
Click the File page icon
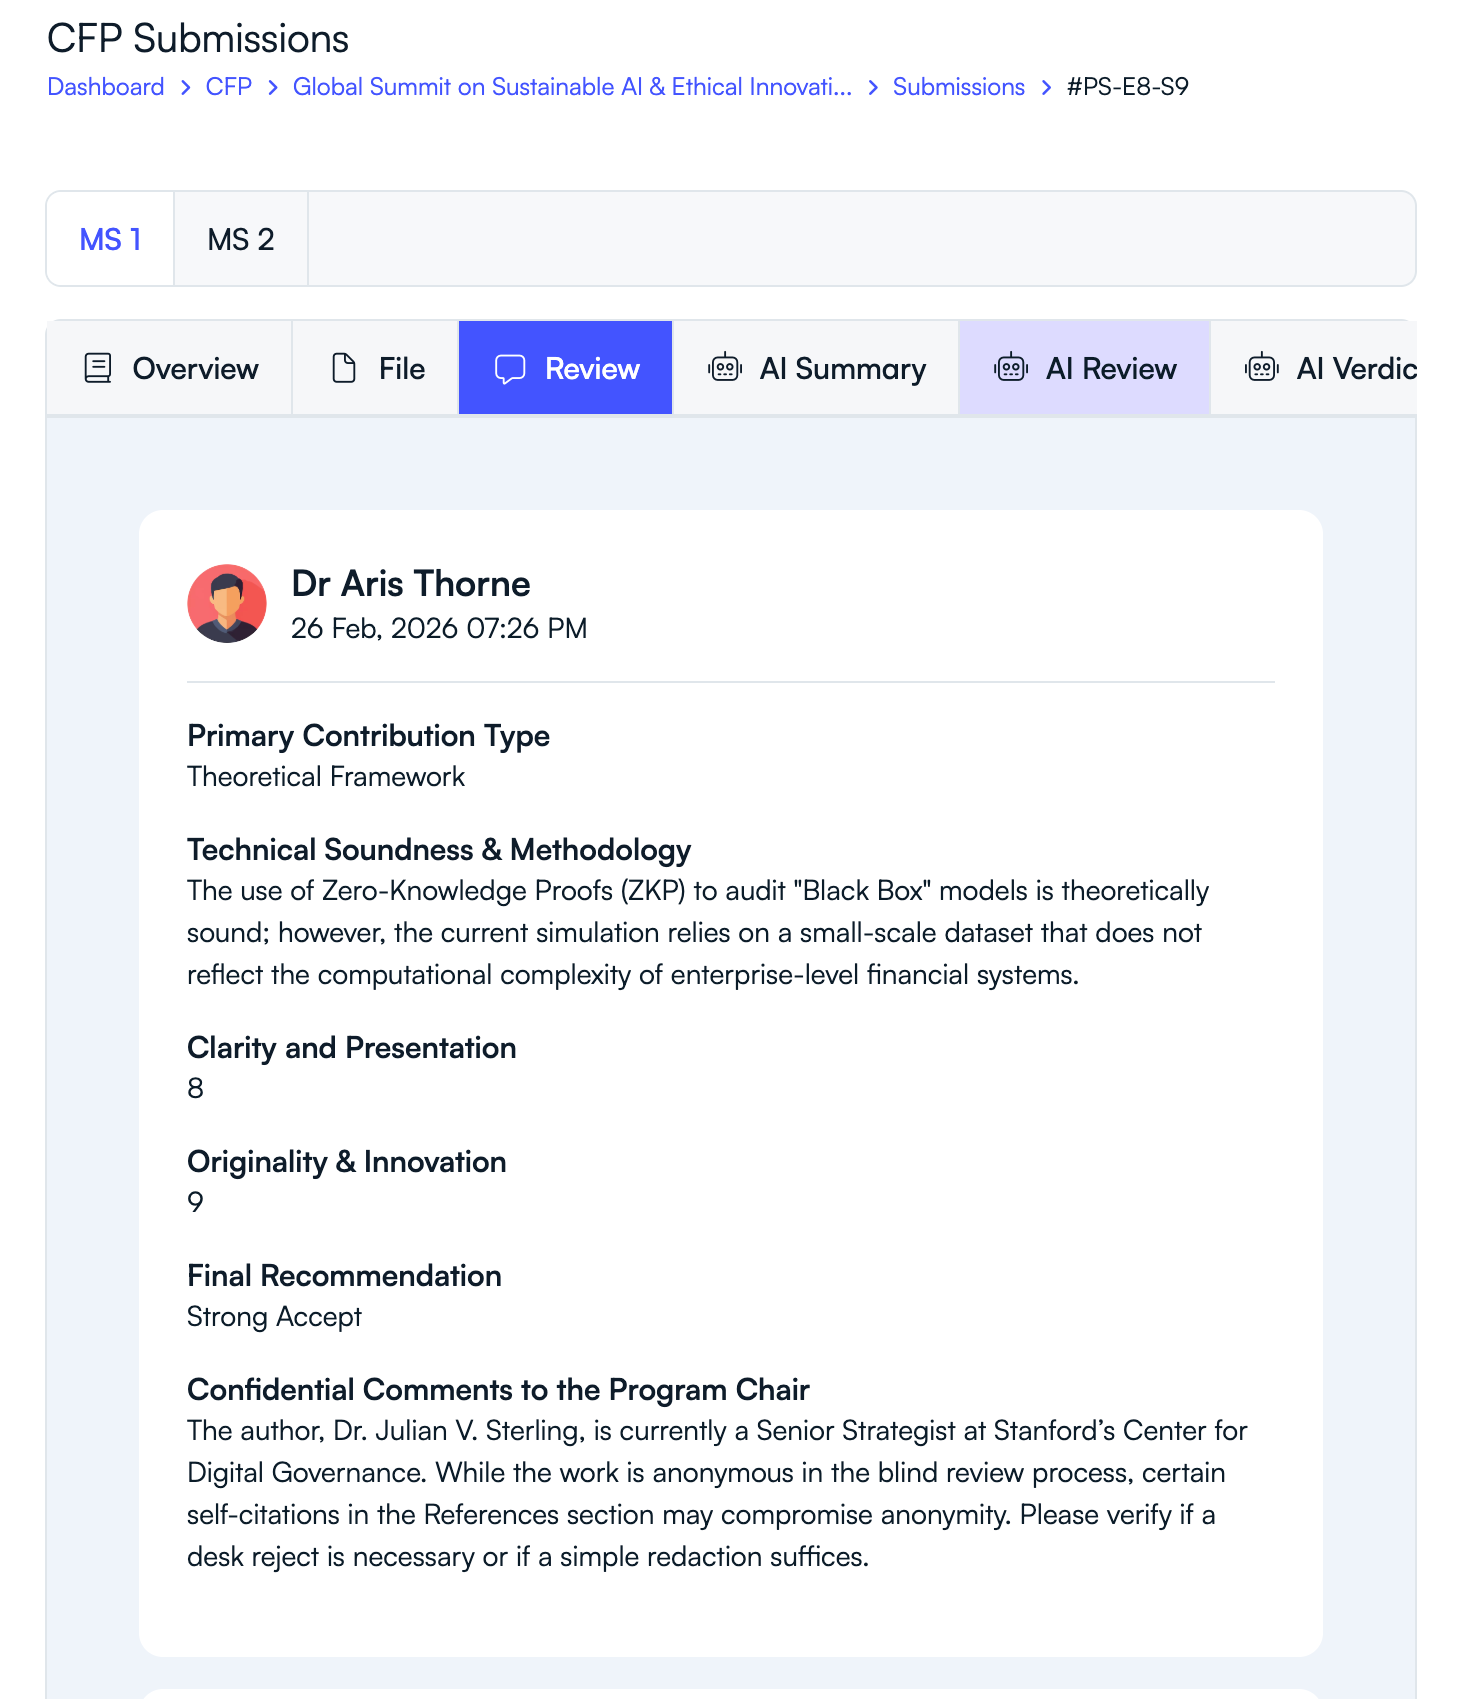[344, 368]
